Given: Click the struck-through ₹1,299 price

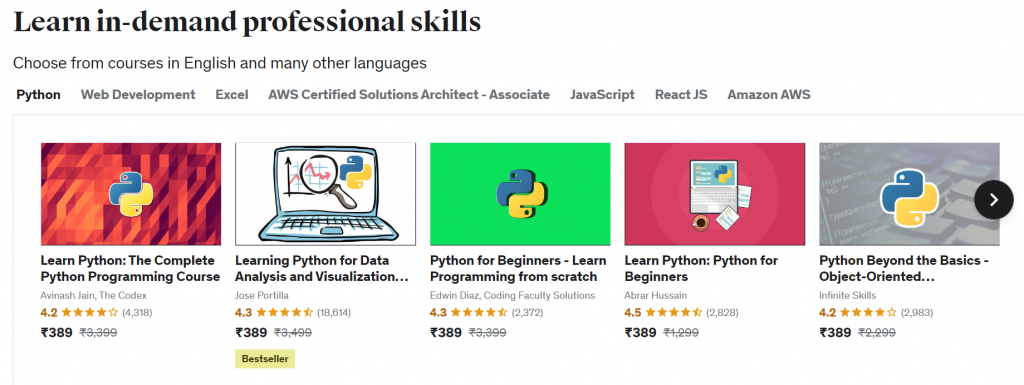Looking at the screenshot, I should pyautogui.click(x=681, y=333).
